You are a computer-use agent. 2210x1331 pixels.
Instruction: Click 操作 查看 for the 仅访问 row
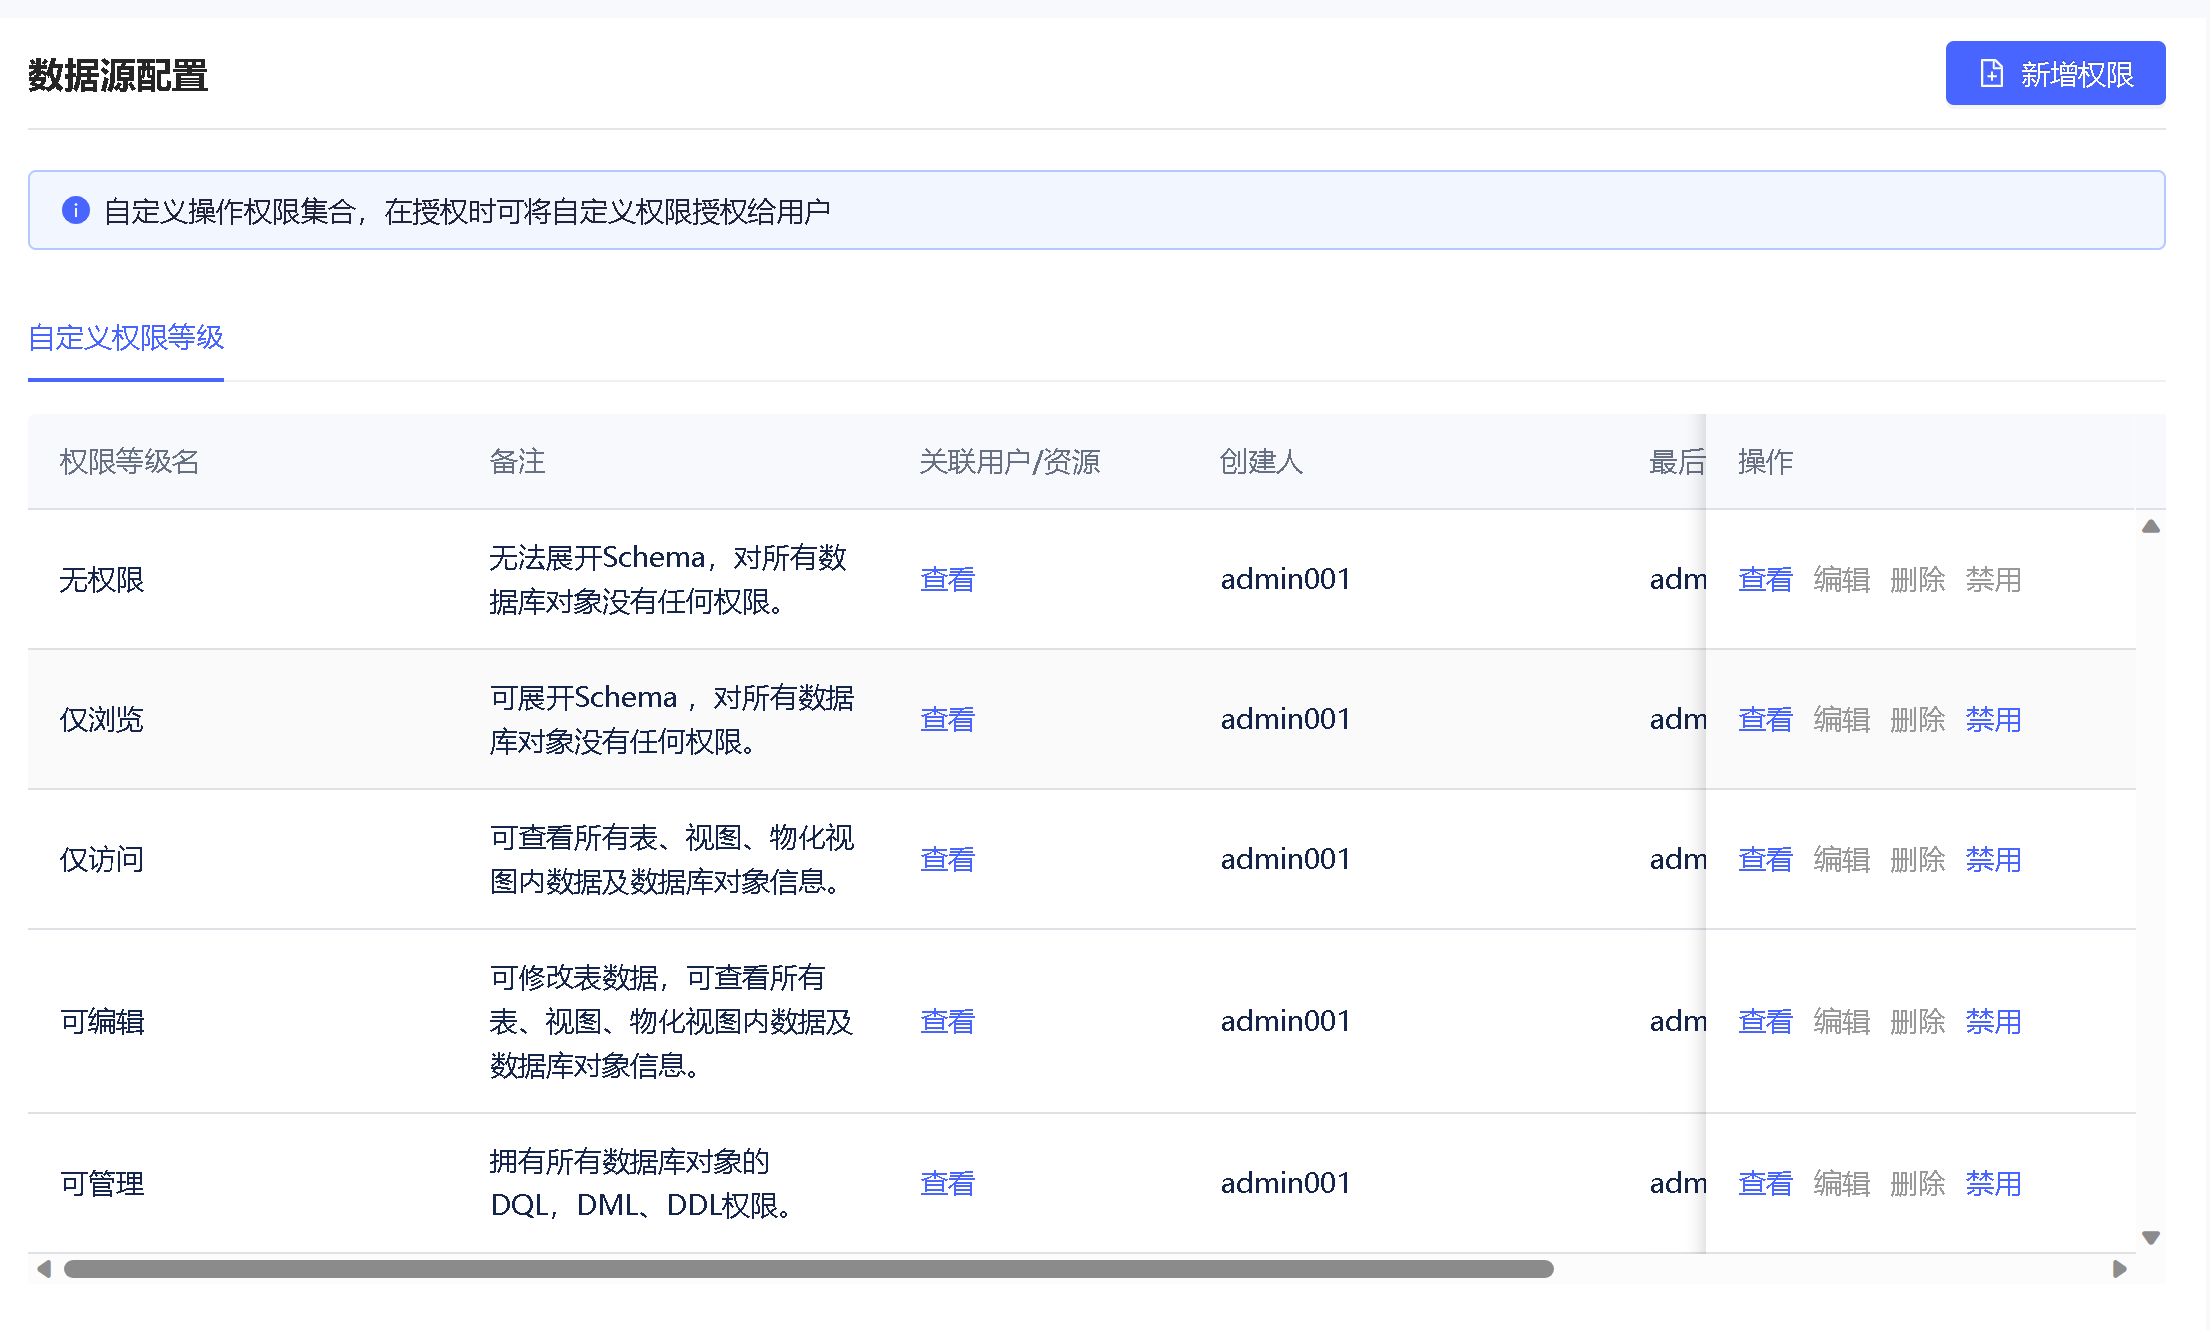coord(1765,860)
